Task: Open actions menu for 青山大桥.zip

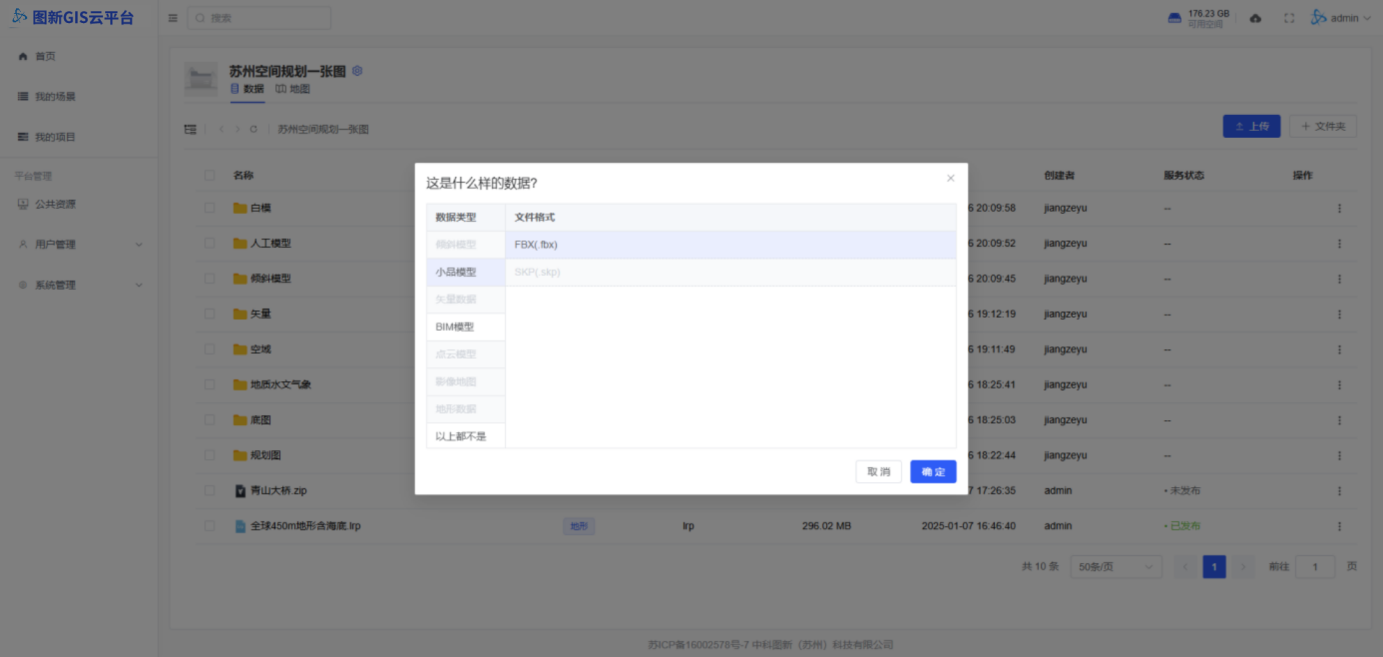Action: (1339, 491)
